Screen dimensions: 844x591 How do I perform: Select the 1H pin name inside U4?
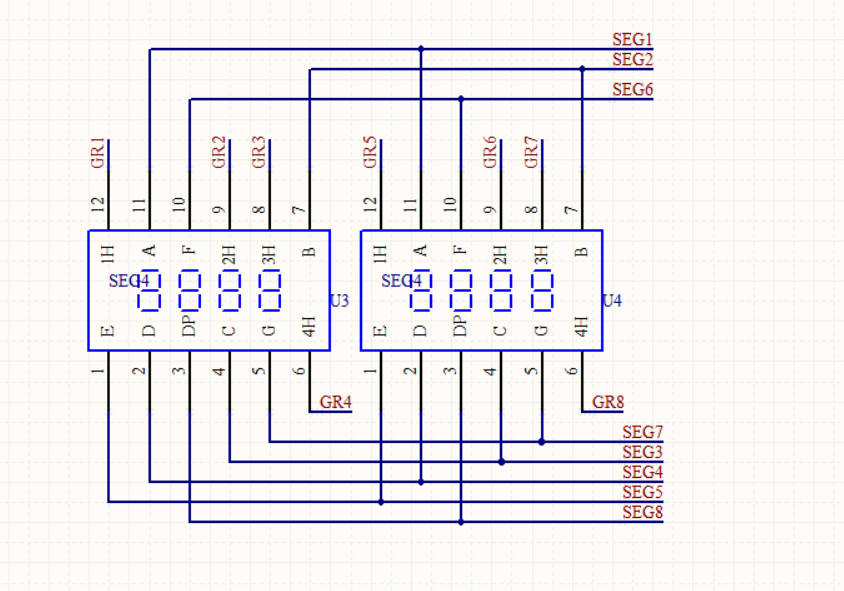pos(380,254)
